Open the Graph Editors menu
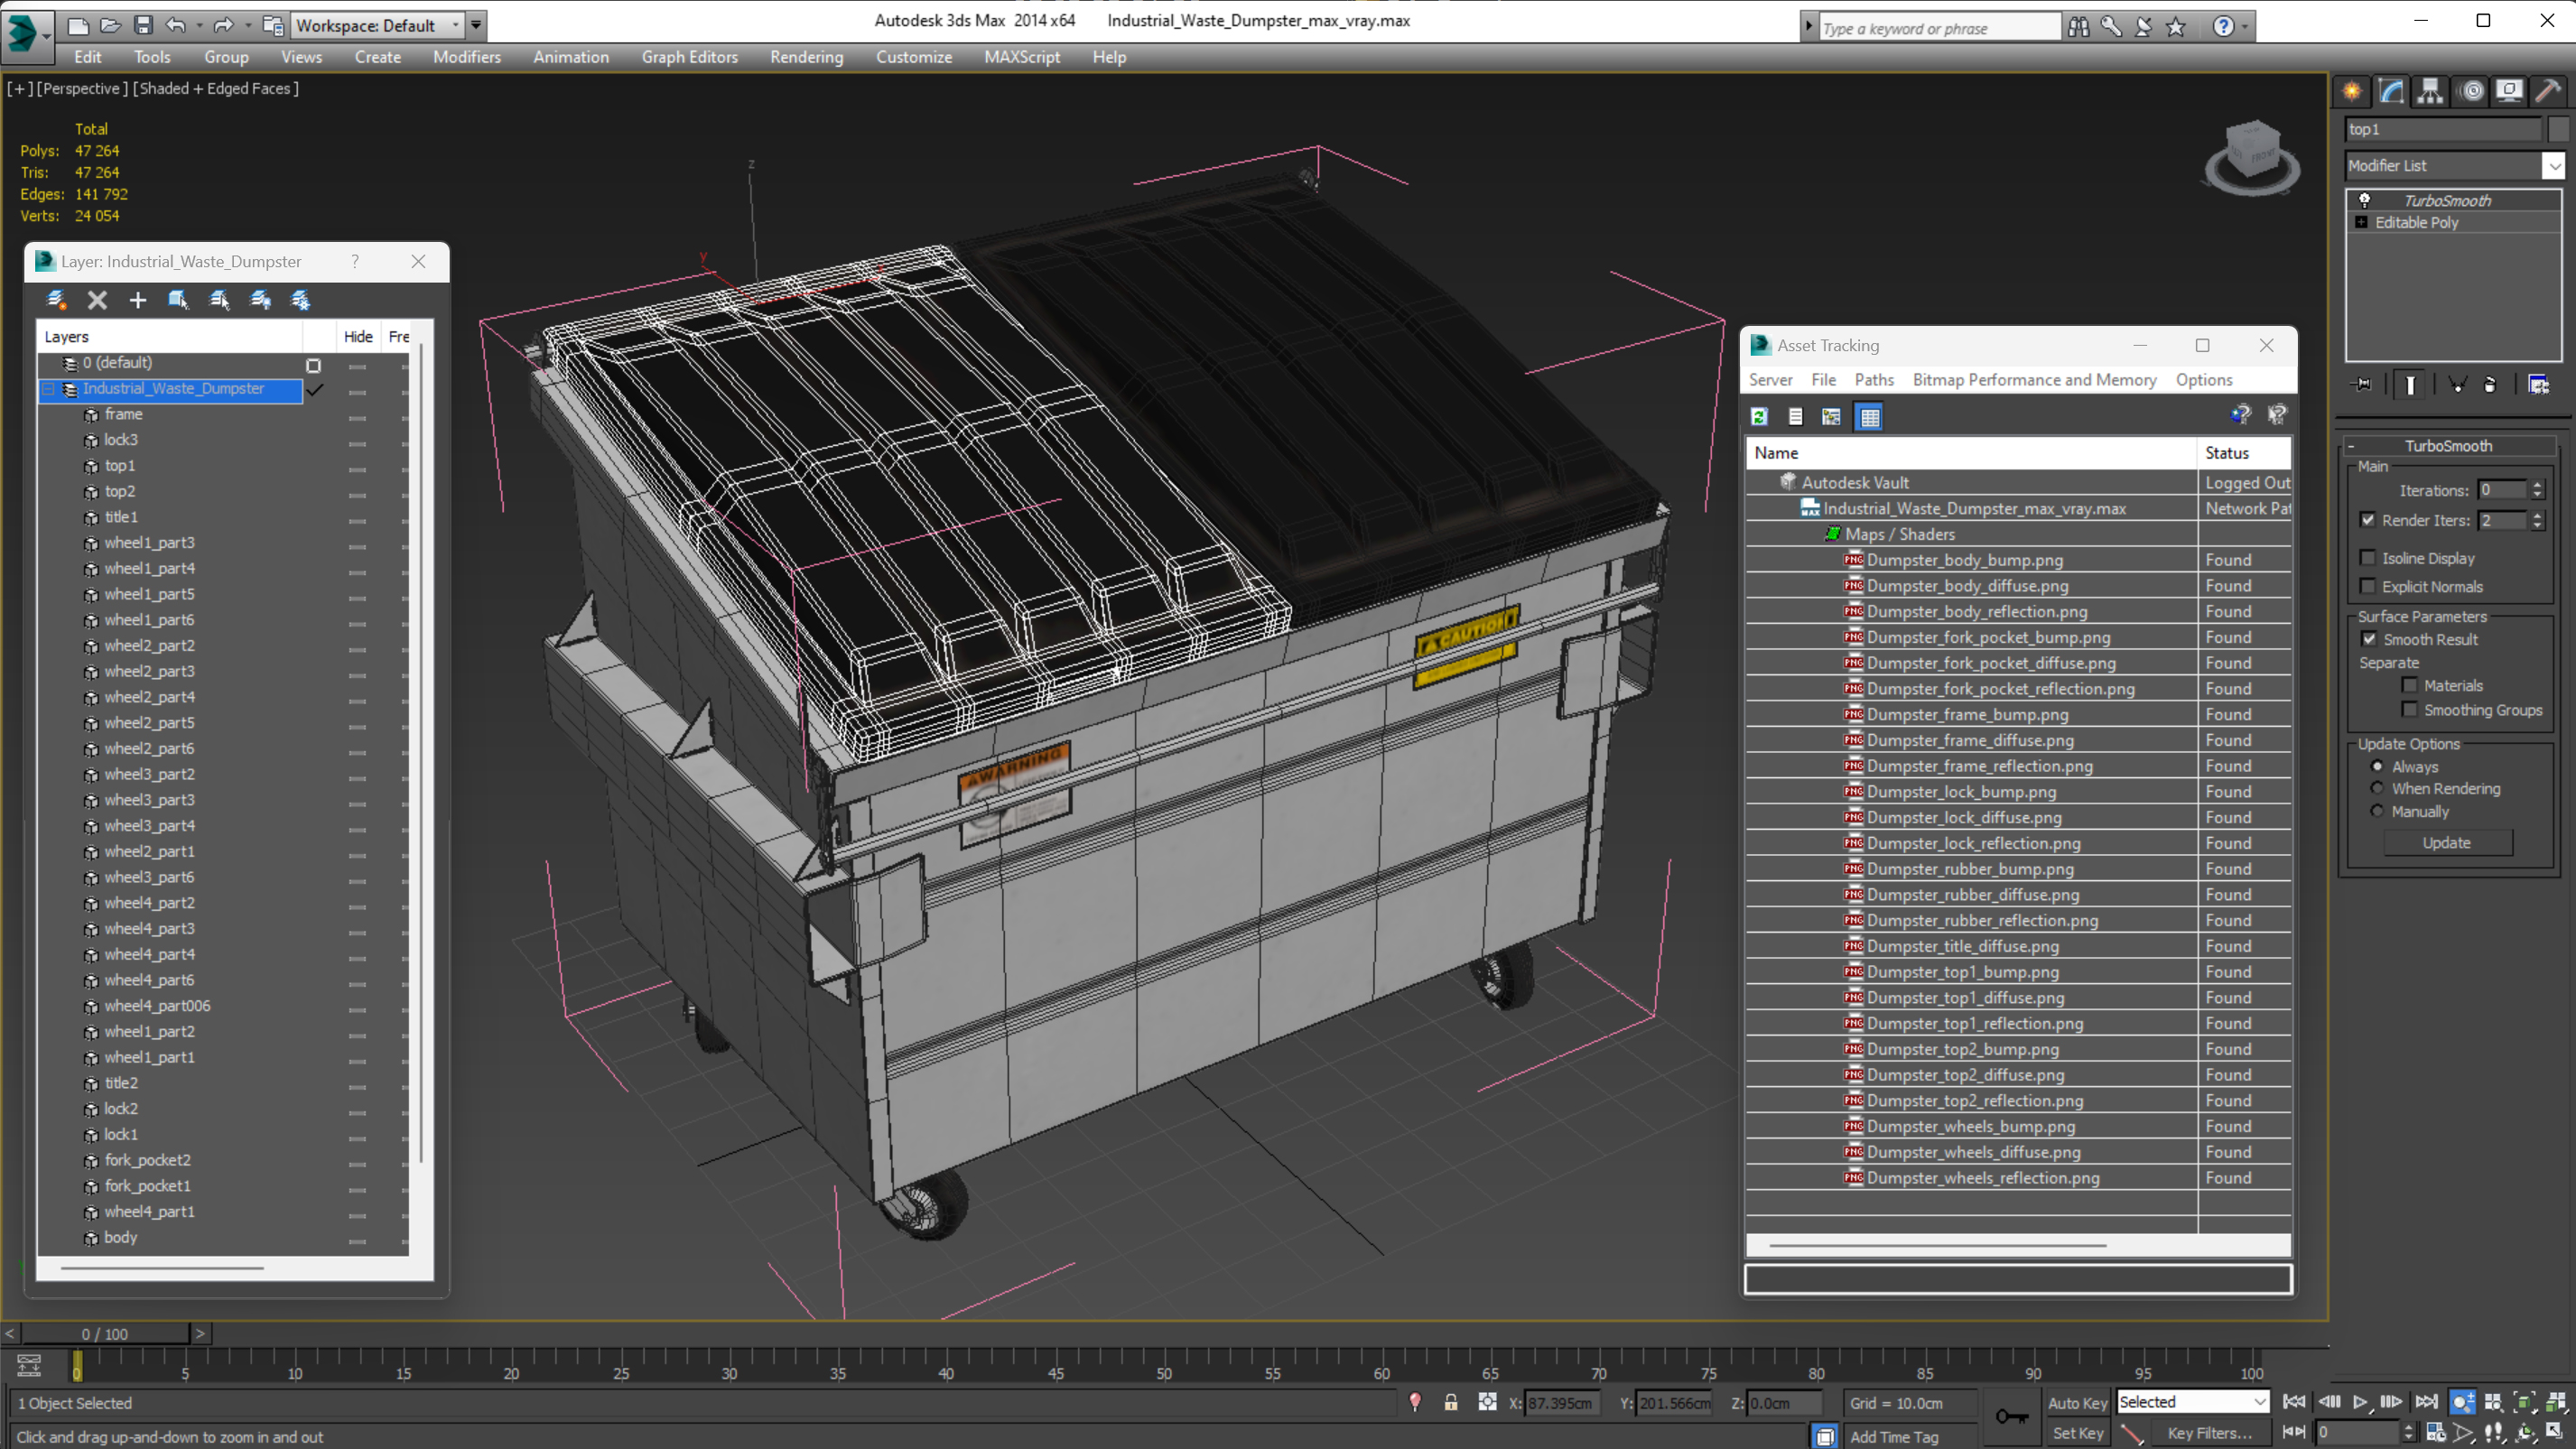 pyautogui.click(x=689, y=57)
